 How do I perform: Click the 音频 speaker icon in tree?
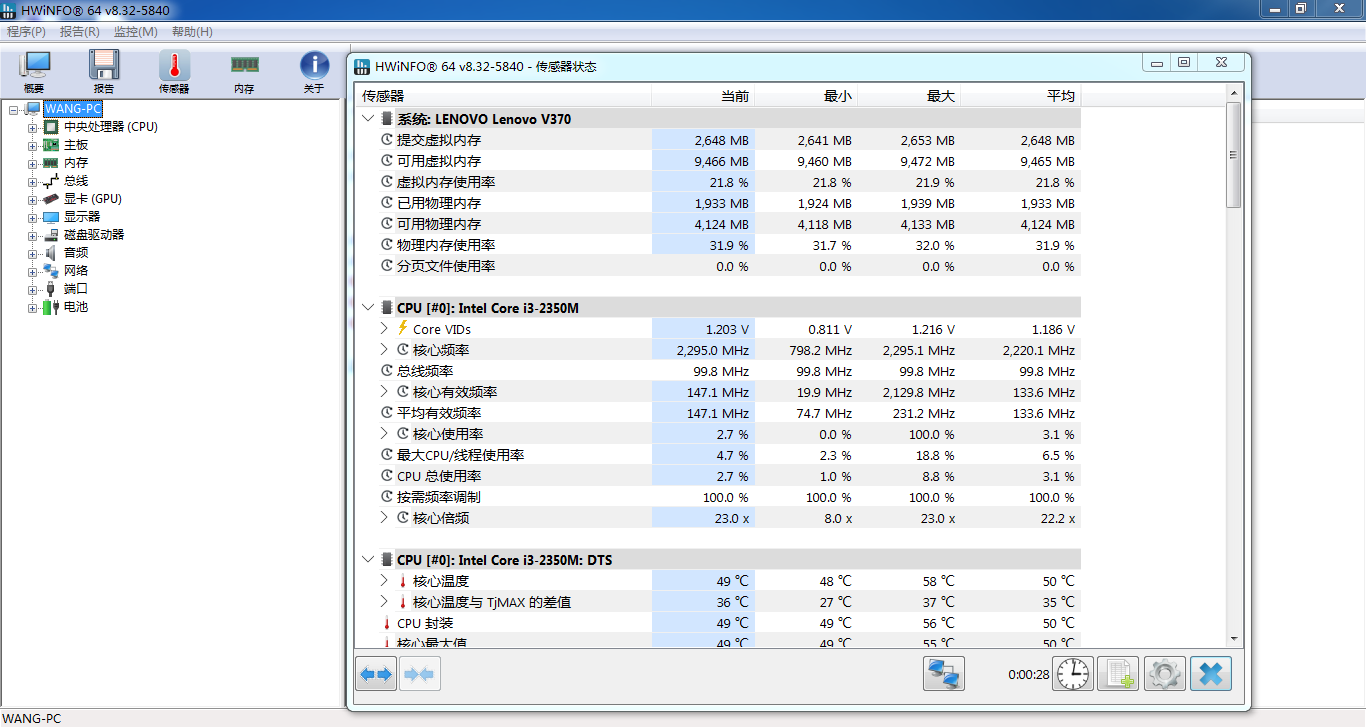pyautogui.click(x=51, y=253)
